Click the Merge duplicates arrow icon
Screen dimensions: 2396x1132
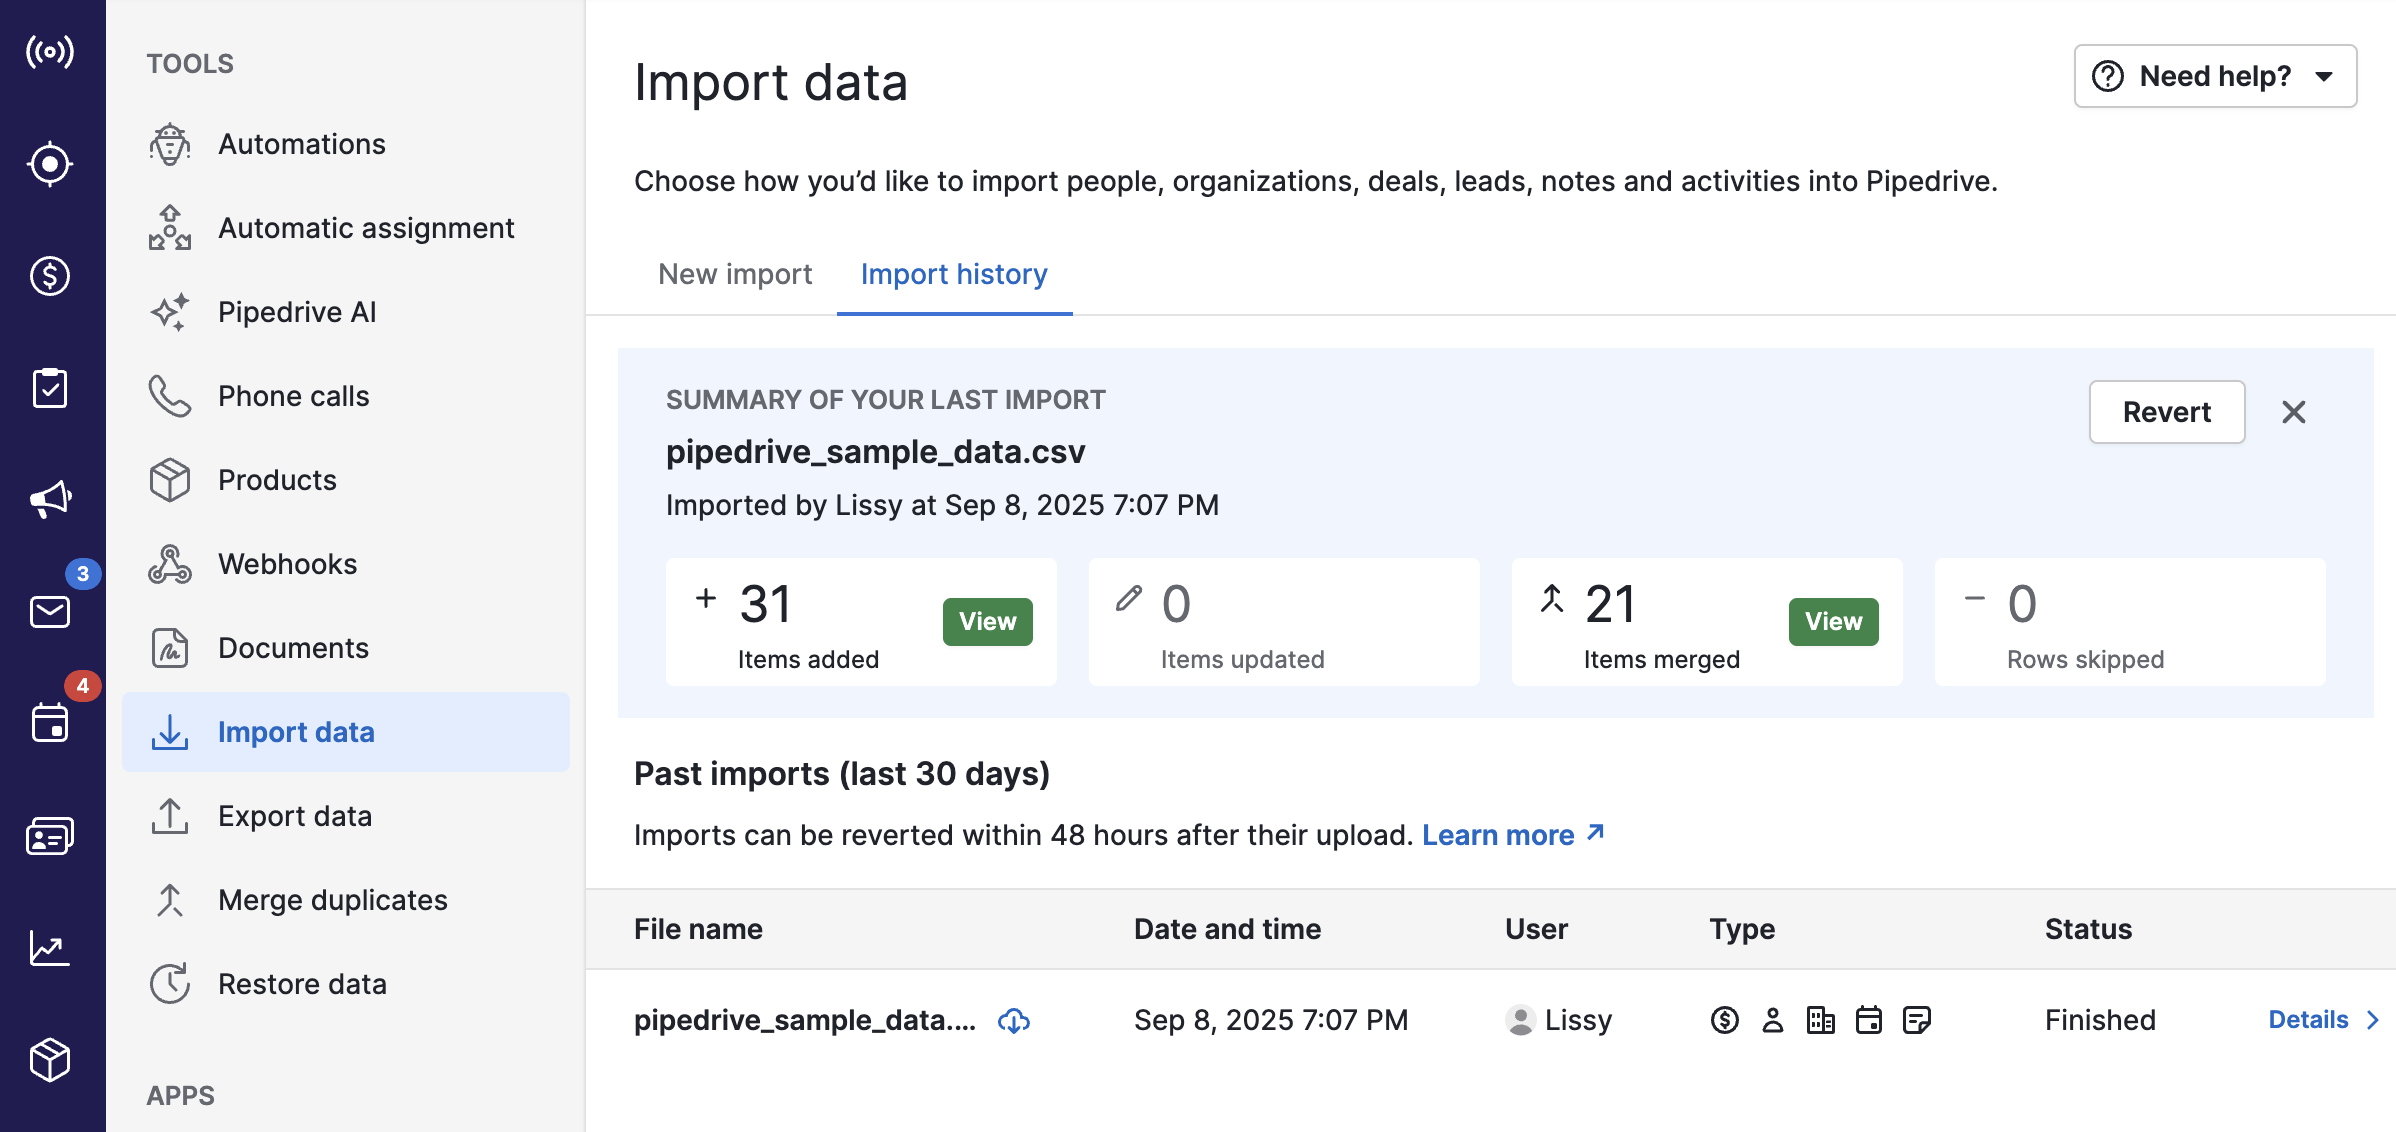[170, 900]
